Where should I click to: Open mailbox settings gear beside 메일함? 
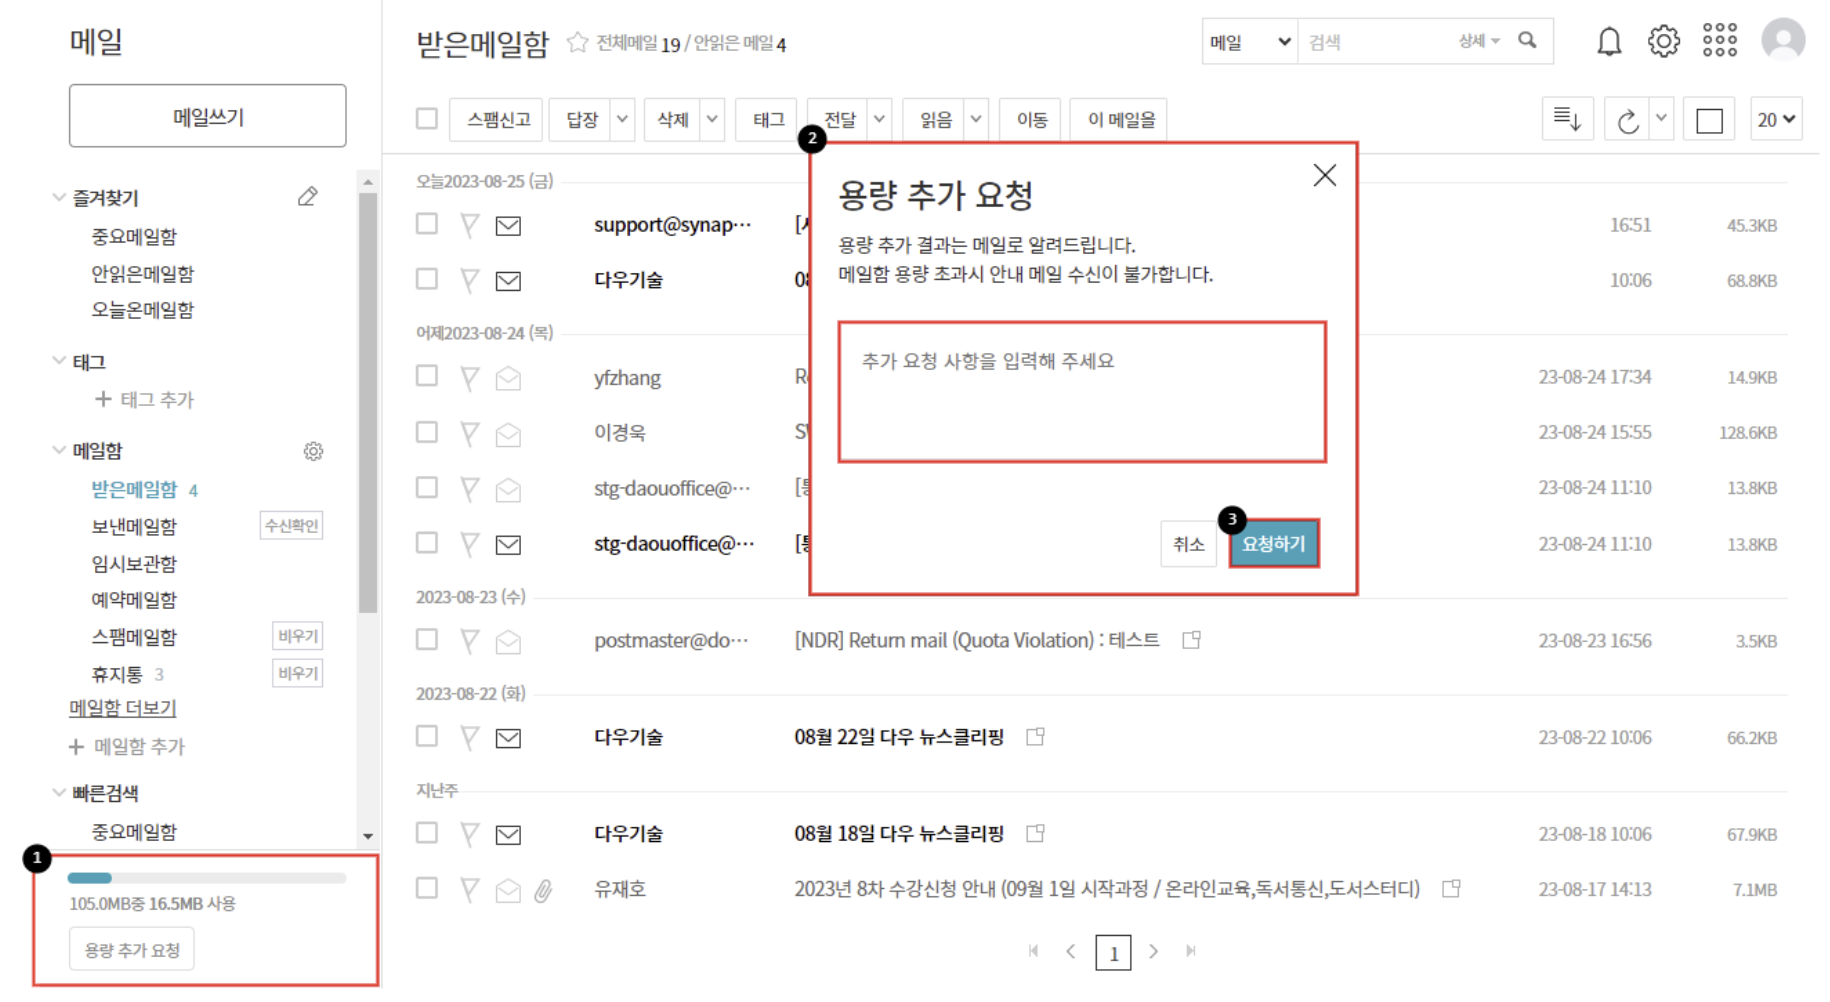[313, 451]
